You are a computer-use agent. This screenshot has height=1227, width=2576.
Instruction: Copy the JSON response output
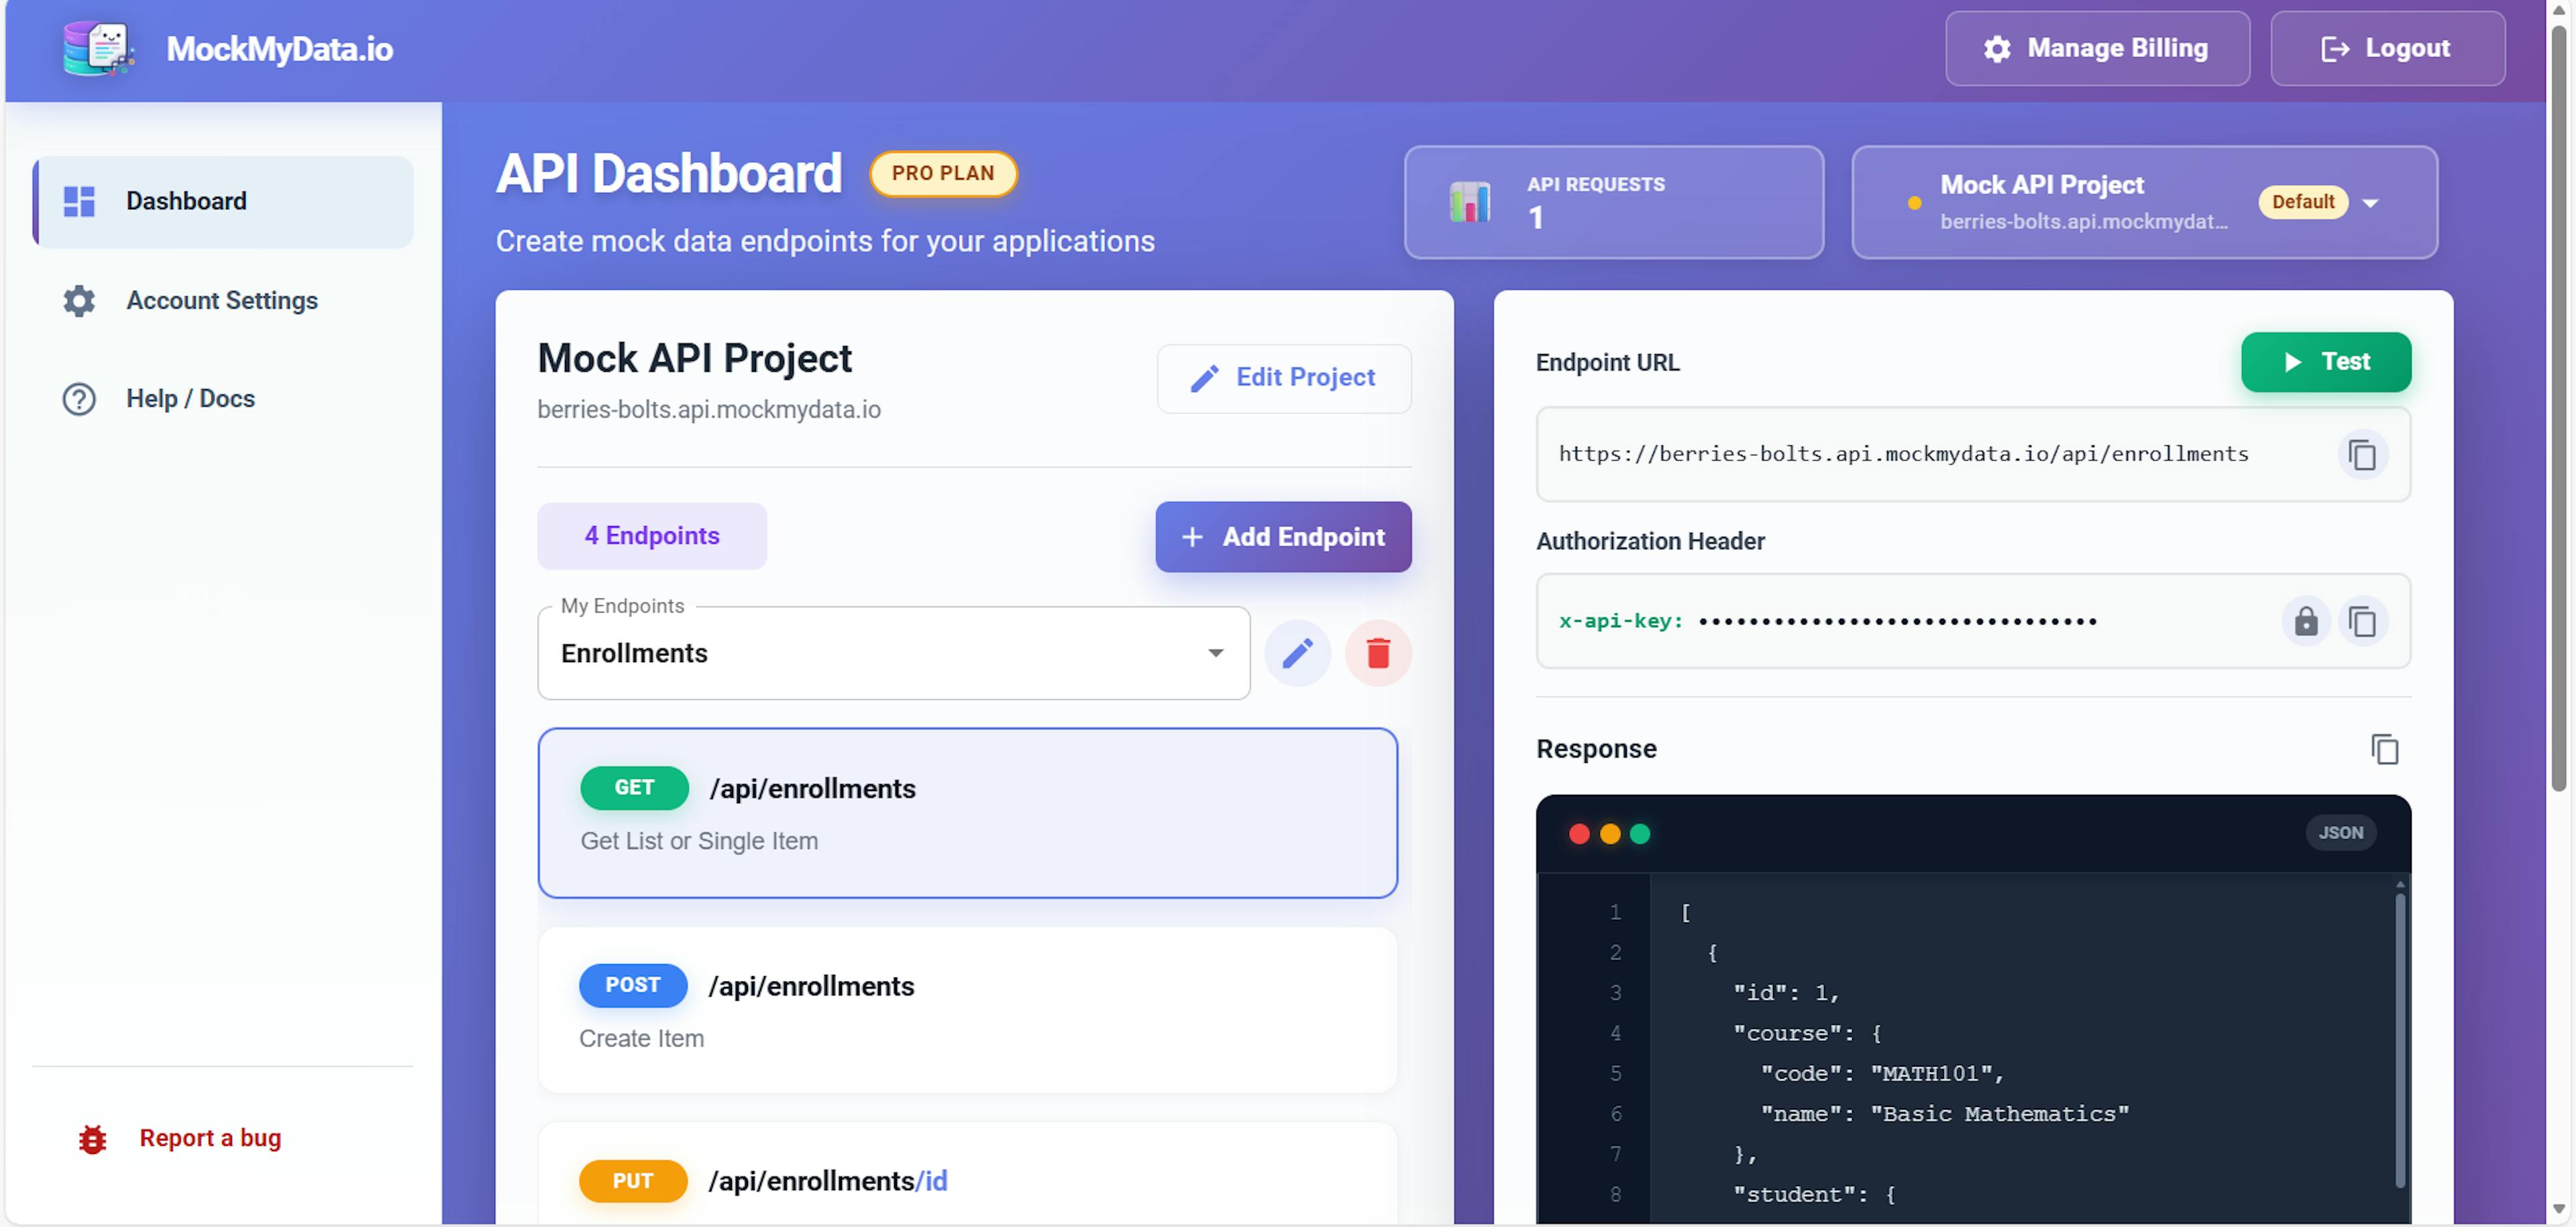click(x=2386, y=750)
